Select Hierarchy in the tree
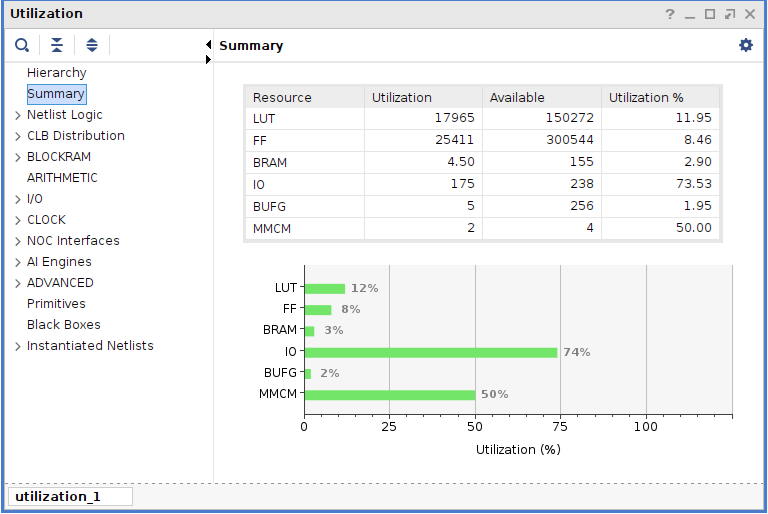768x514 pixels. pos(56,73)
